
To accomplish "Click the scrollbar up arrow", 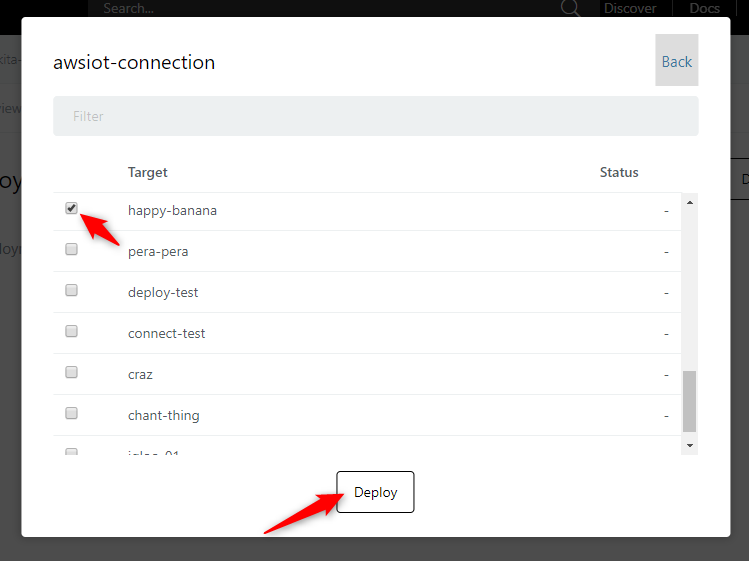I will (689, 203).
